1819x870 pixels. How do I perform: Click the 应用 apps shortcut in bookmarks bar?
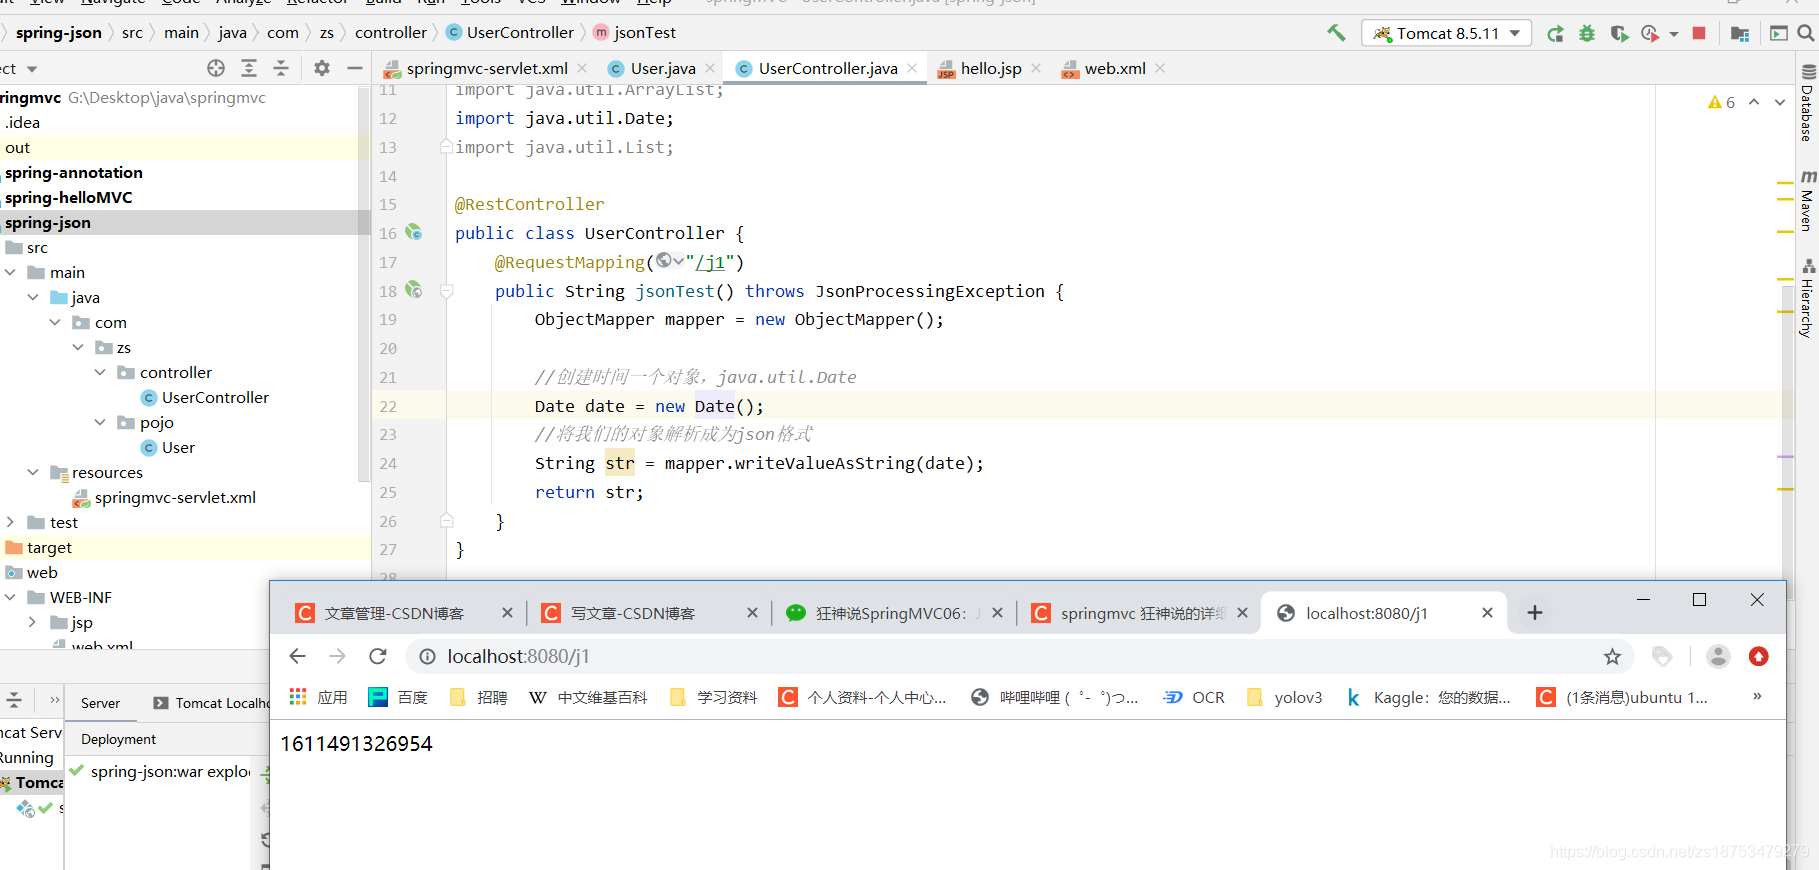click(x=318, y=697)
